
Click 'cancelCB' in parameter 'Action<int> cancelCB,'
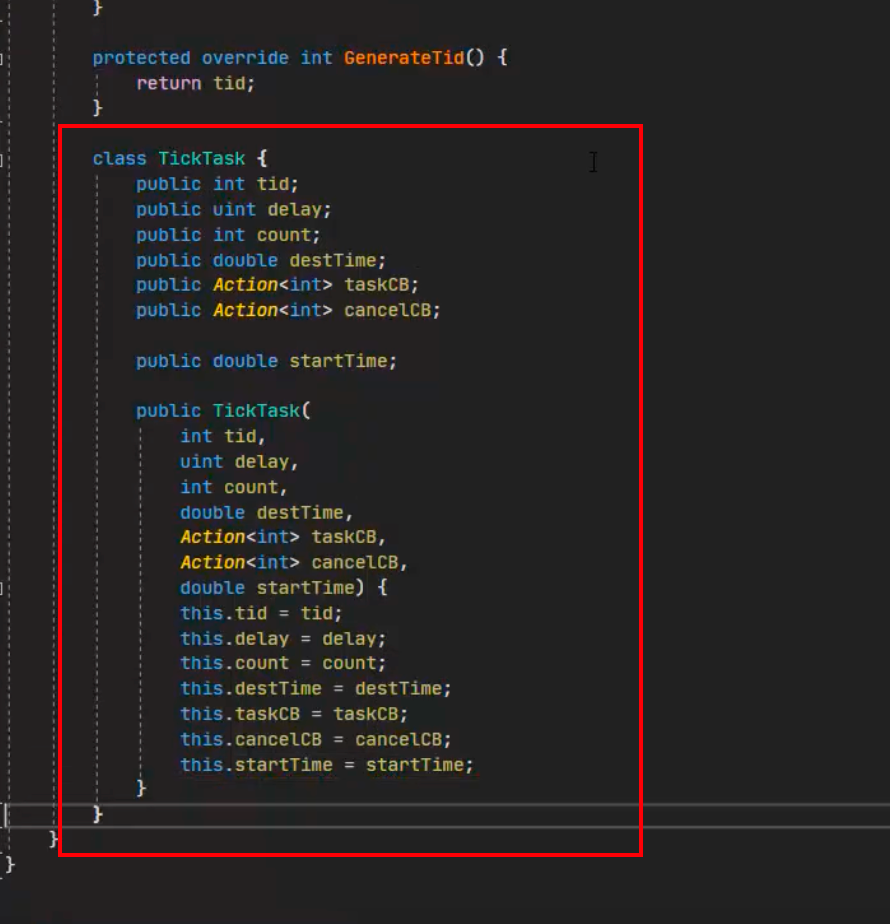point(354,562)
